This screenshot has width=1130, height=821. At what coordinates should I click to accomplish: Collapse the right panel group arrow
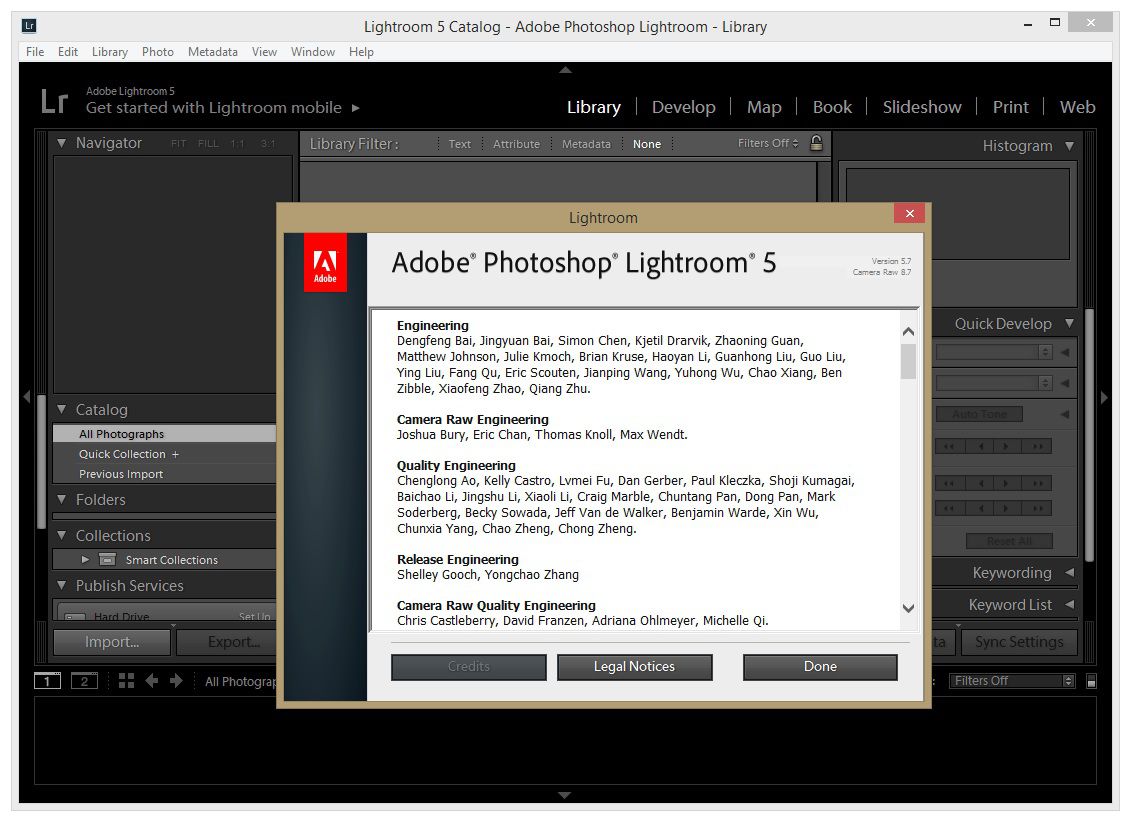coord(1103,396)
